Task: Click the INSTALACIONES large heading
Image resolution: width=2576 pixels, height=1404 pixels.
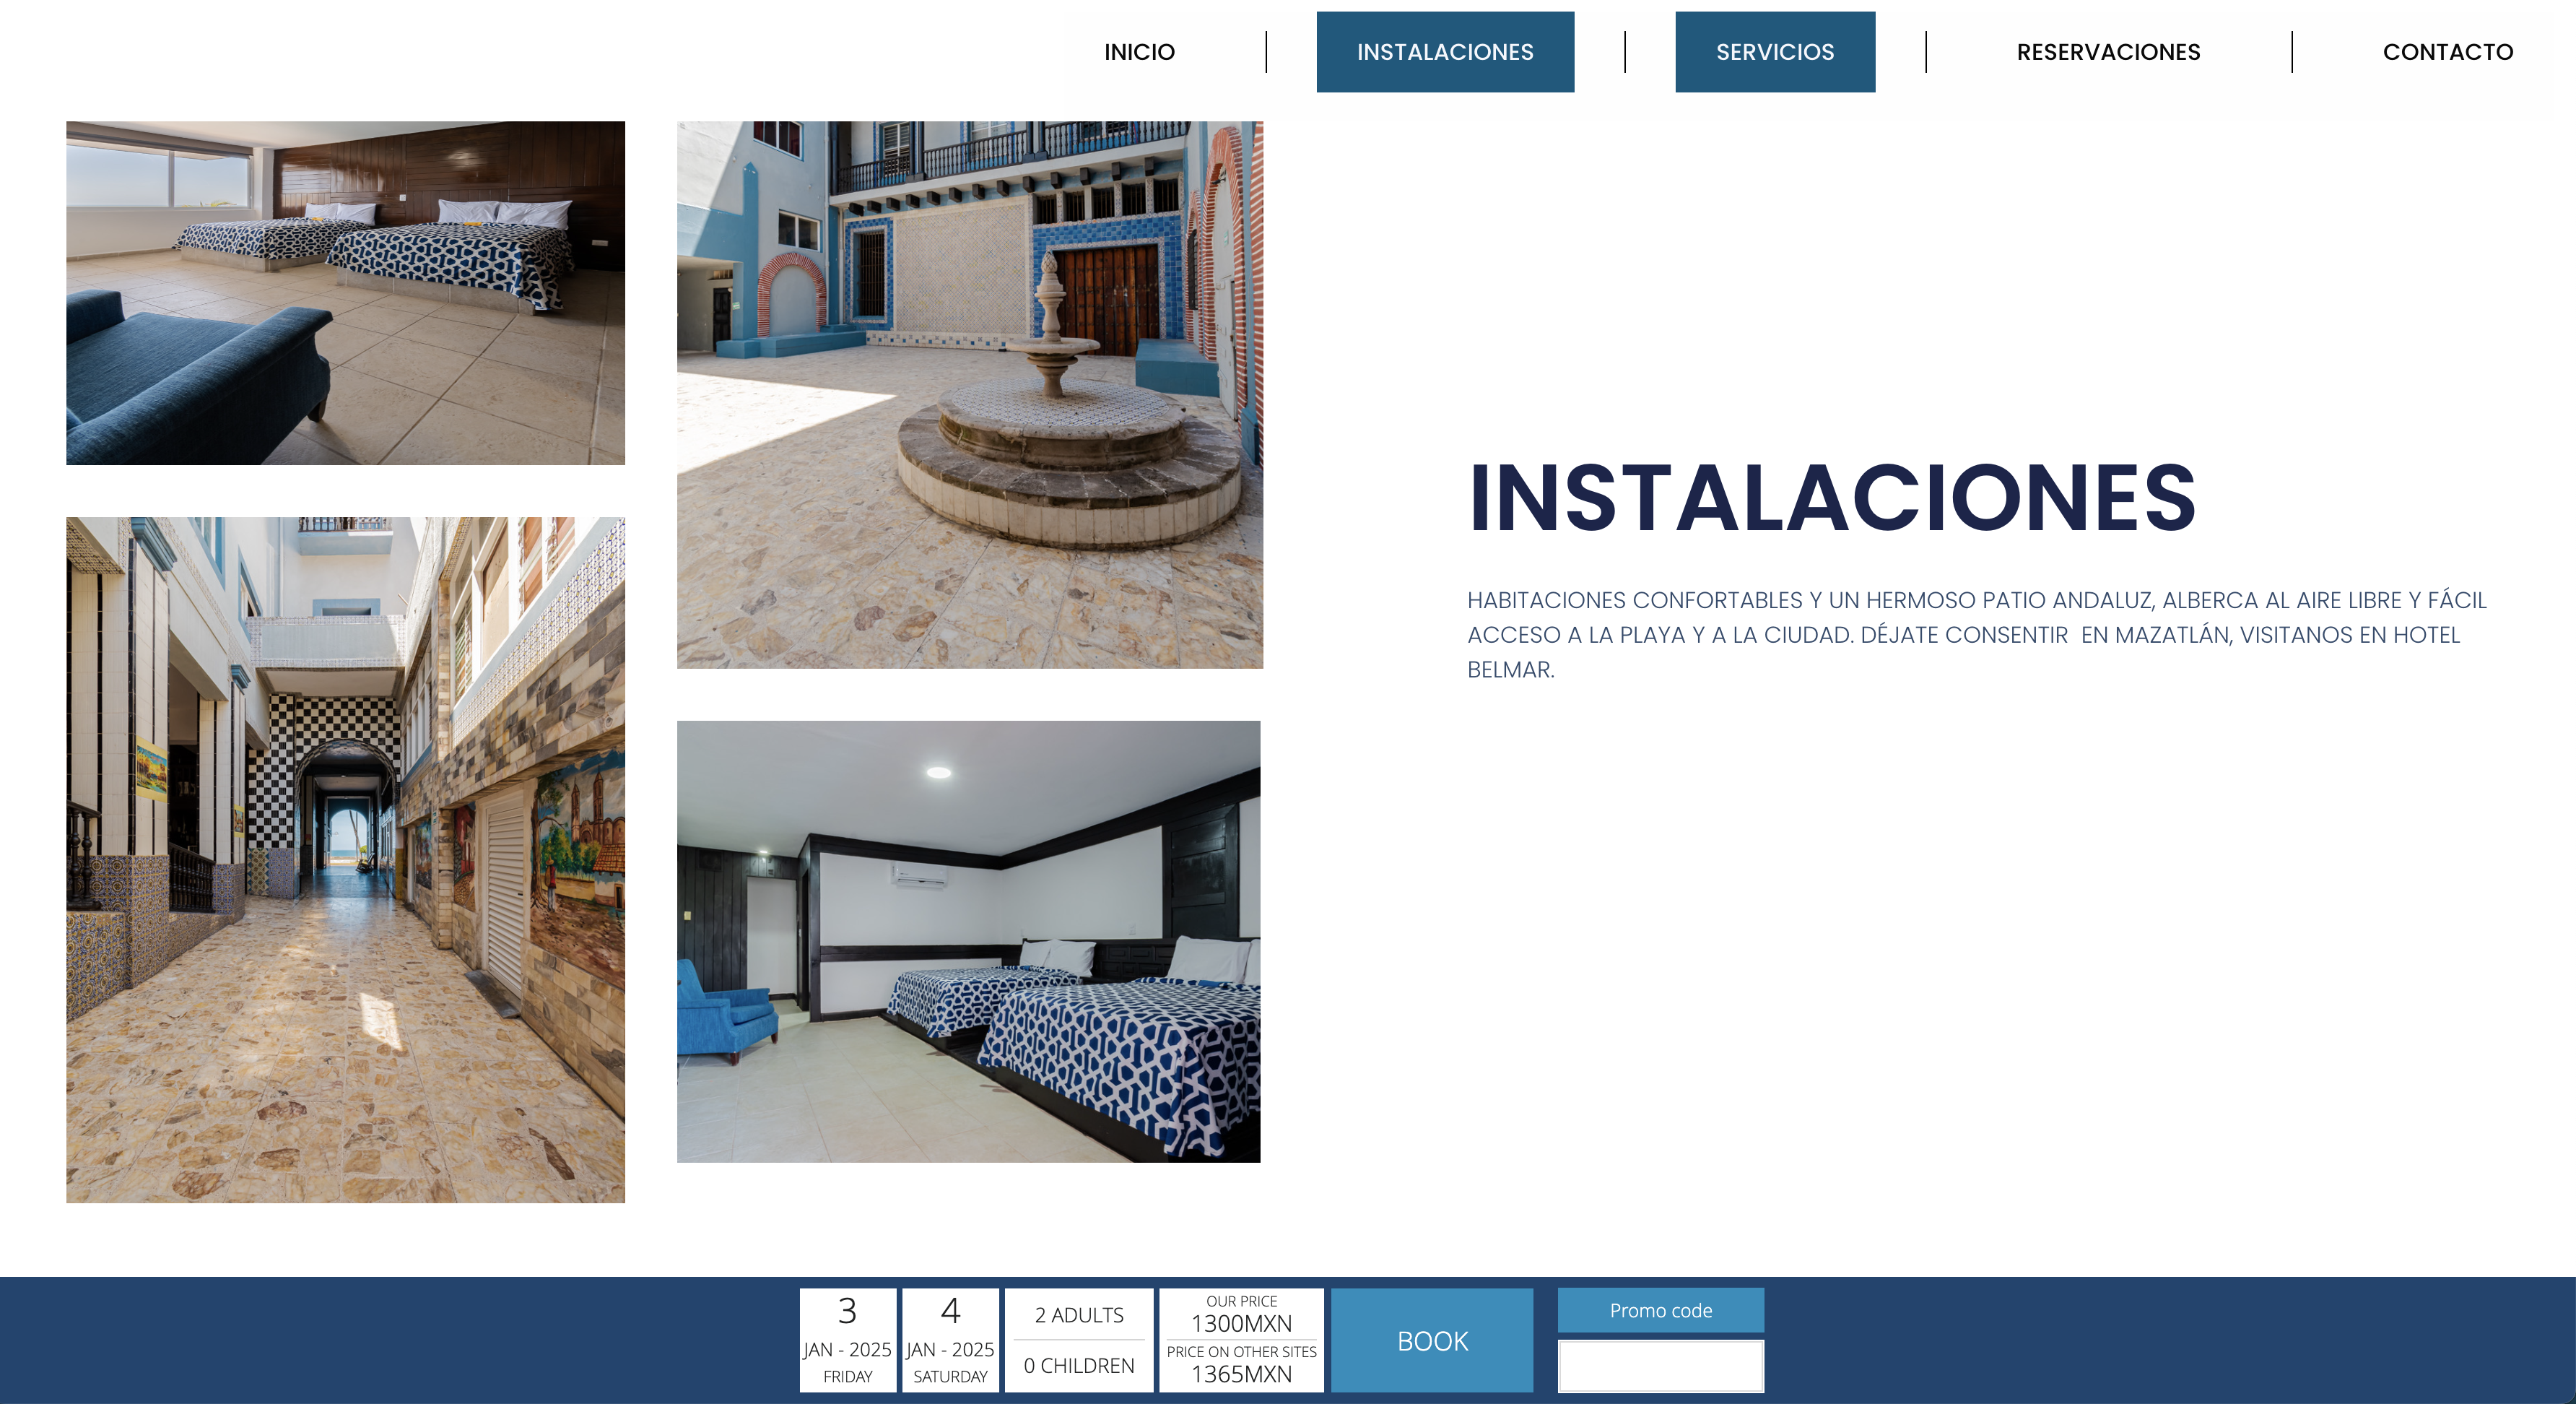Action: pos(1832,497)
